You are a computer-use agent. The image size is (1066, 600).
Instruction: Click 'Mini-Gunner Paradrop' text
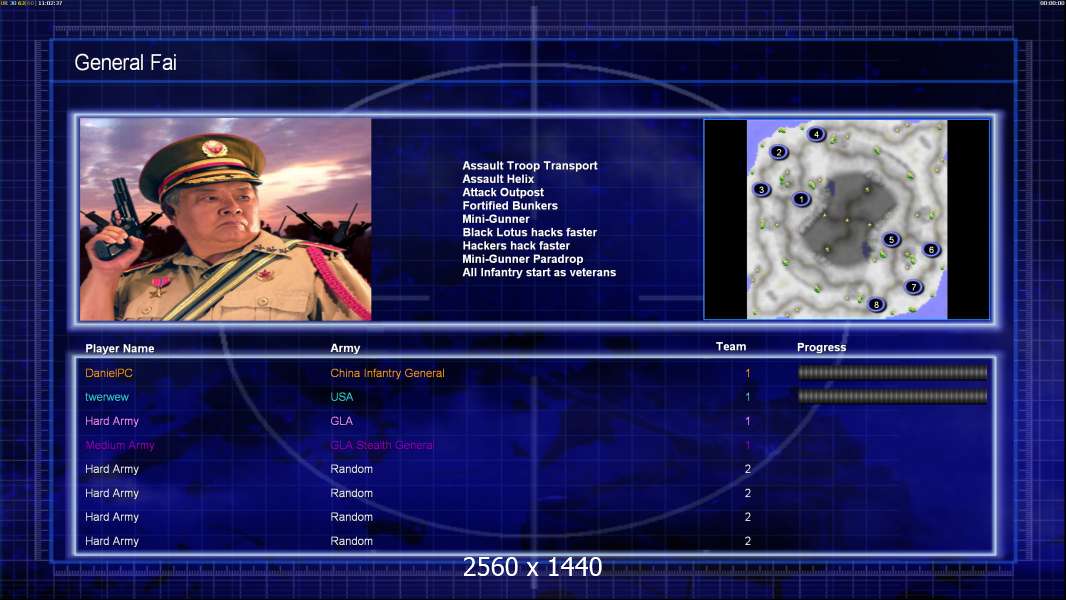tap(522, 259)
